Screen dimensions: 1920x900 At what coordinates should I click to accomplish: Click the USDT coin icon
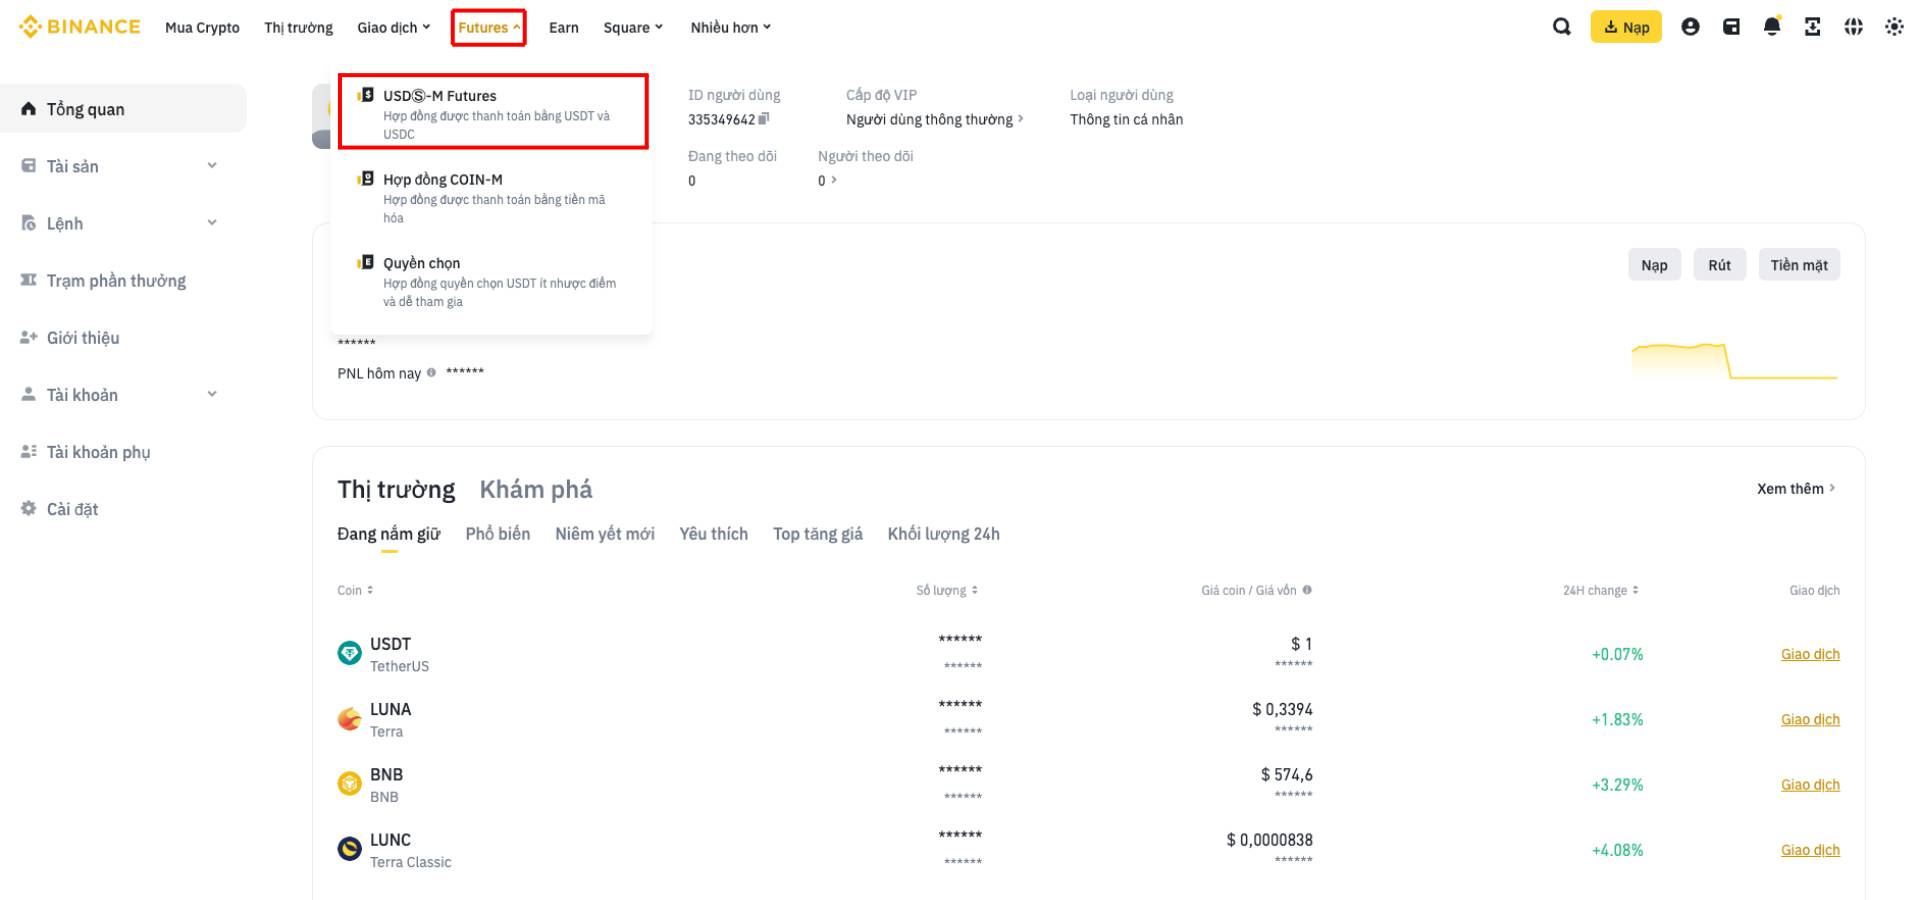[x=349, y=654]
